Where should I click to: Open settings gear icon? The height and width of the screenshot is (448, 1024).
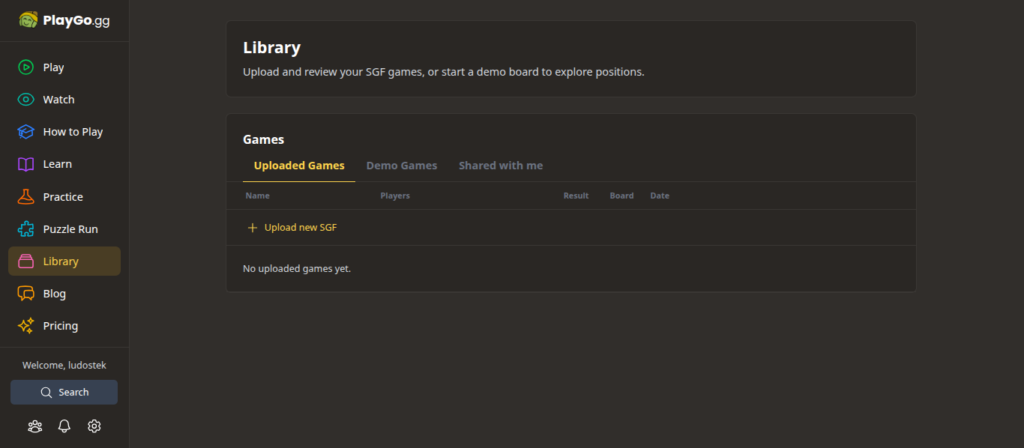point(94,426)
